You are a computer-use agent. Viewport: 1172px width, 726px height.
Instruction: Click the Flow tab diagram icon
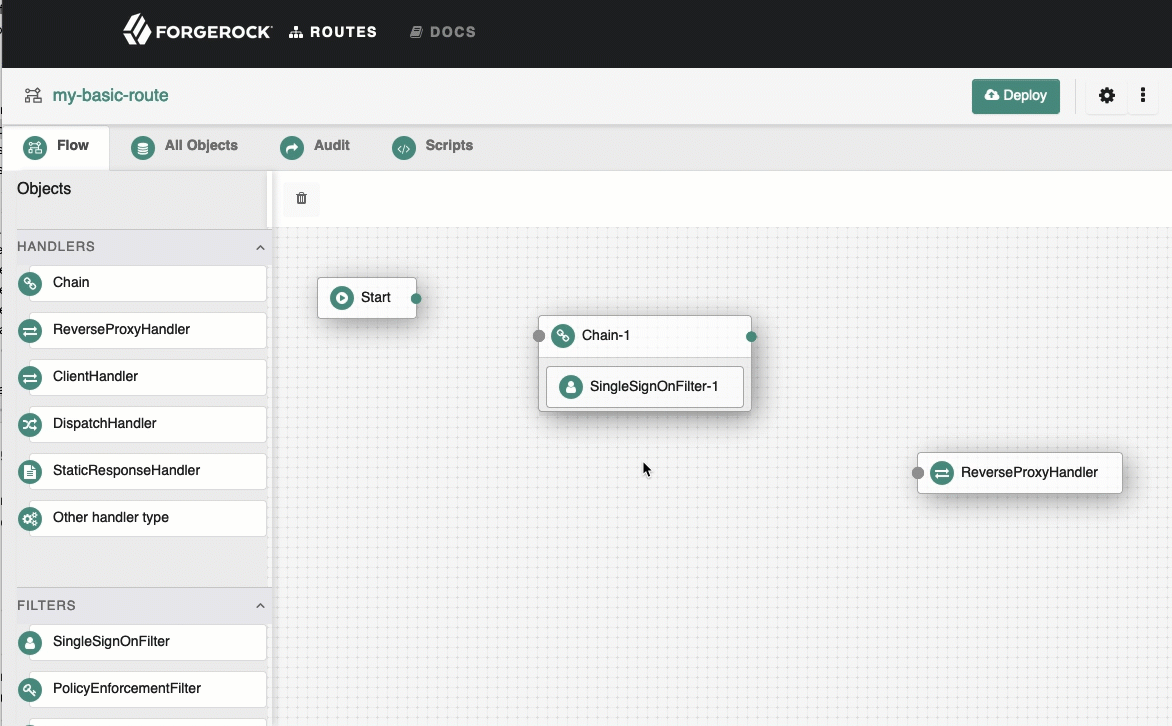[34, 148]
